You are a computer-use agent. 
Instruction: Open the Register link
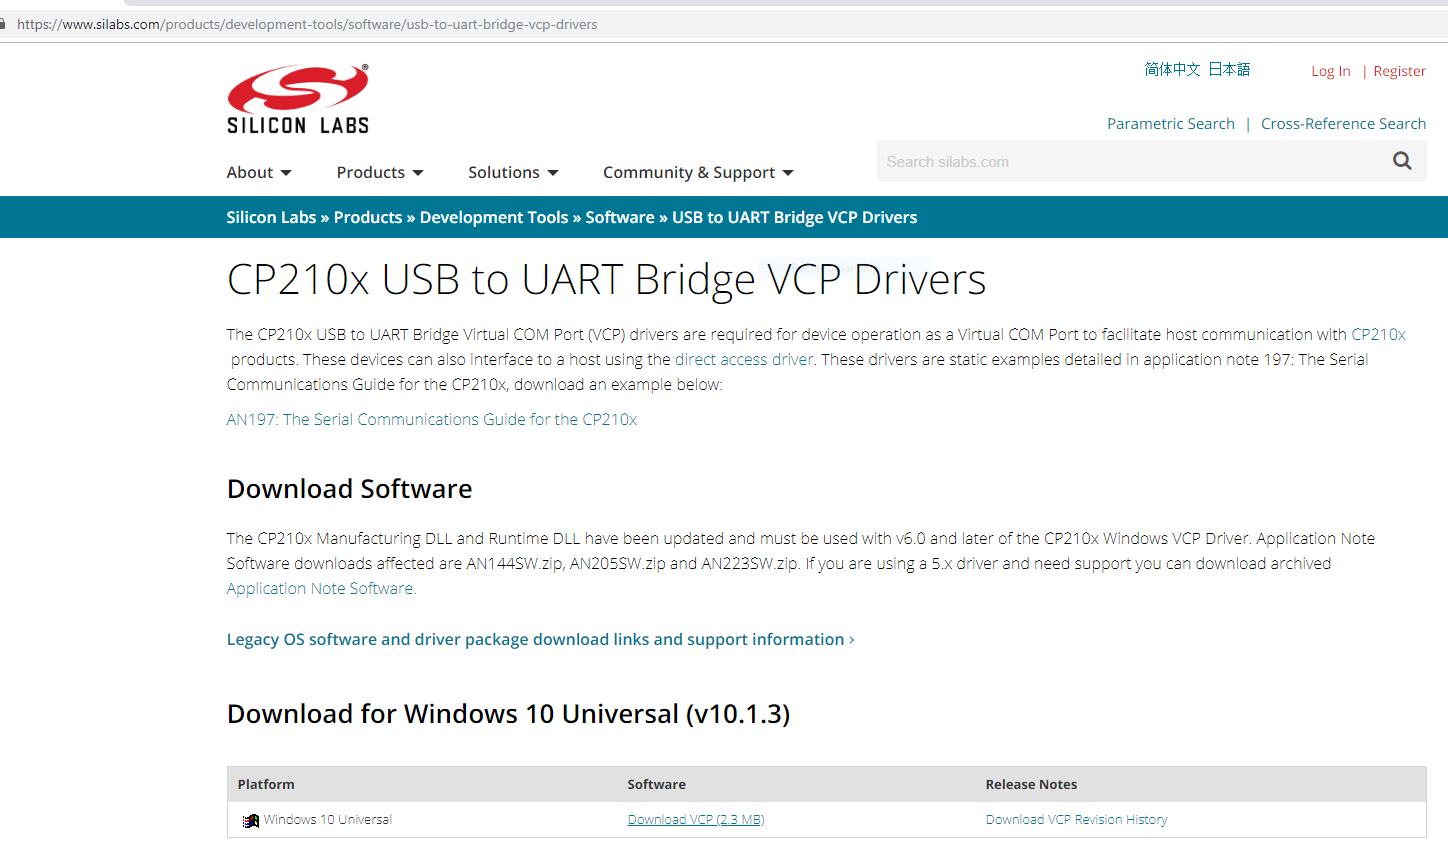click(x=1399, y=71)
